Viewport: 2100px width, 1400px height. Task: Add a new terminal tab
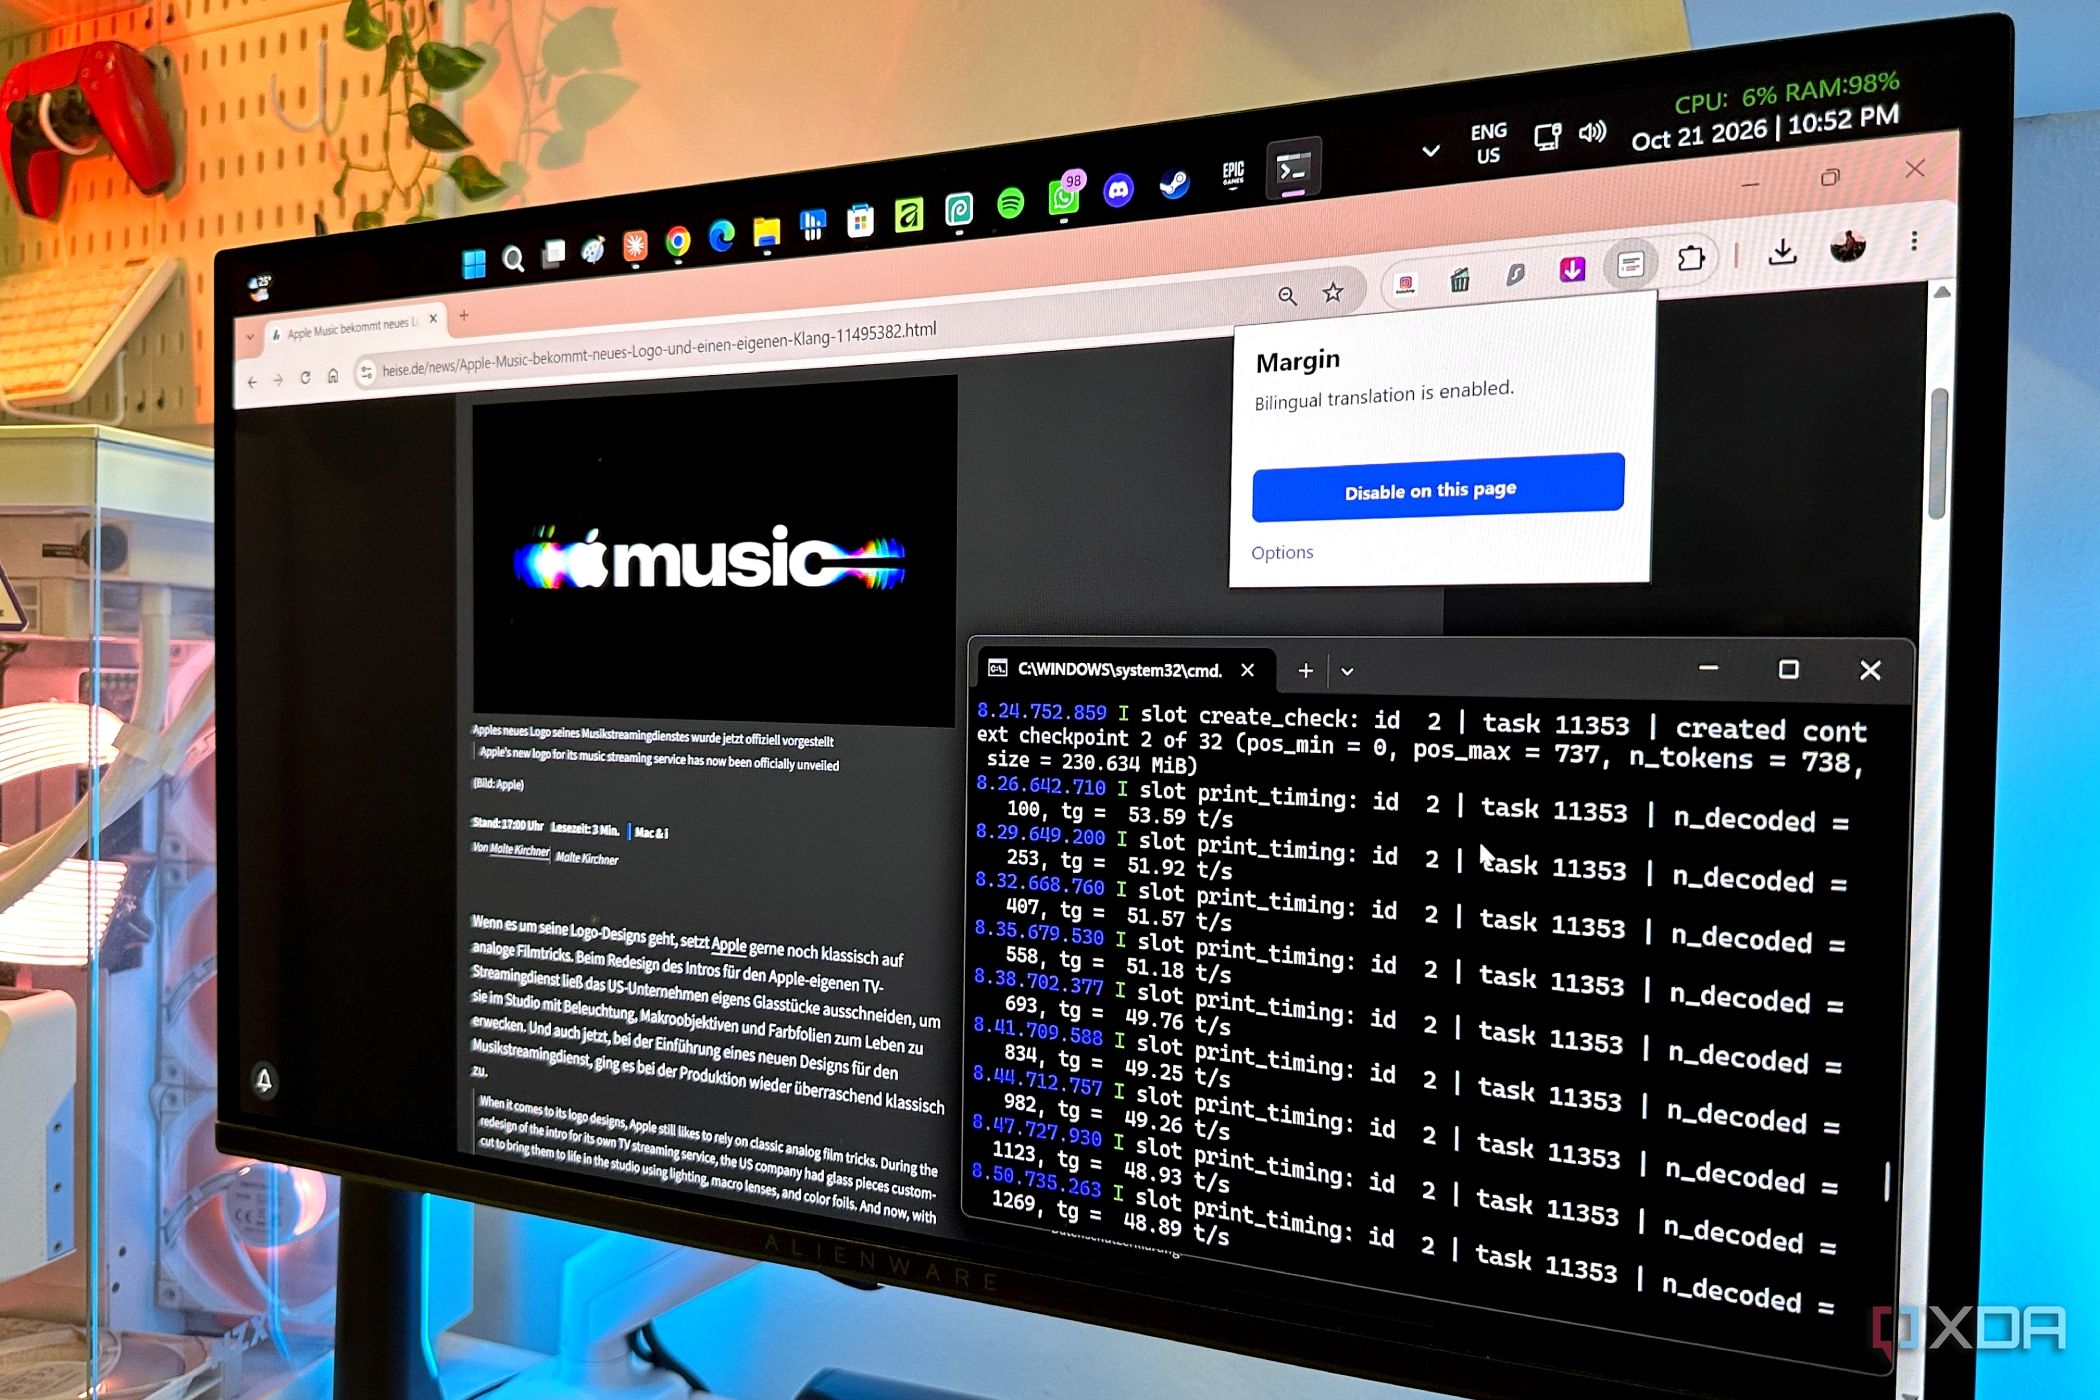tap(1305, 671)
